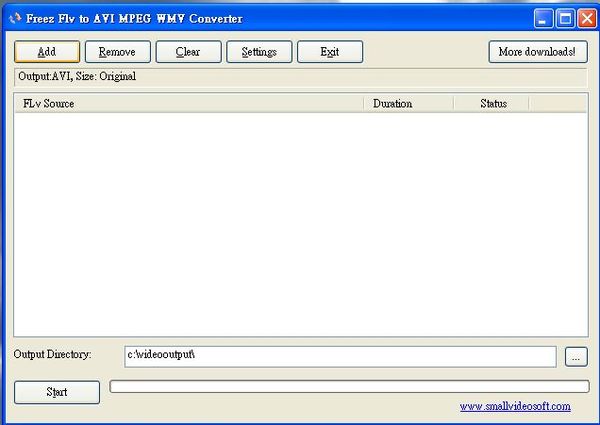
Task: Click the Exit button
Action: tap(330, 52)
